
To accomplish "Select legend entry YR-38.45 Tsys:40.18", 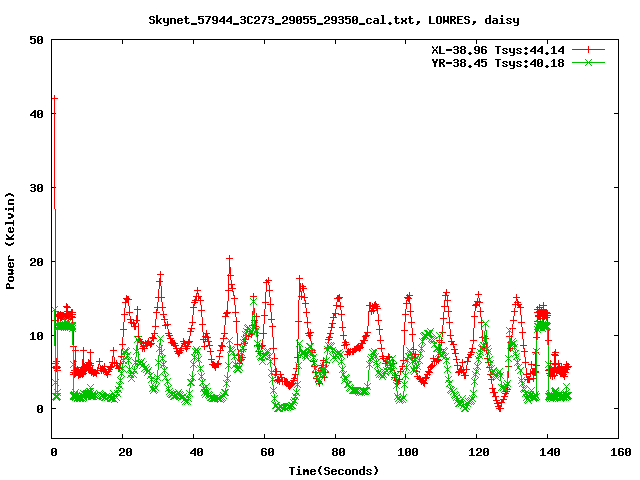I will point(498,63).
